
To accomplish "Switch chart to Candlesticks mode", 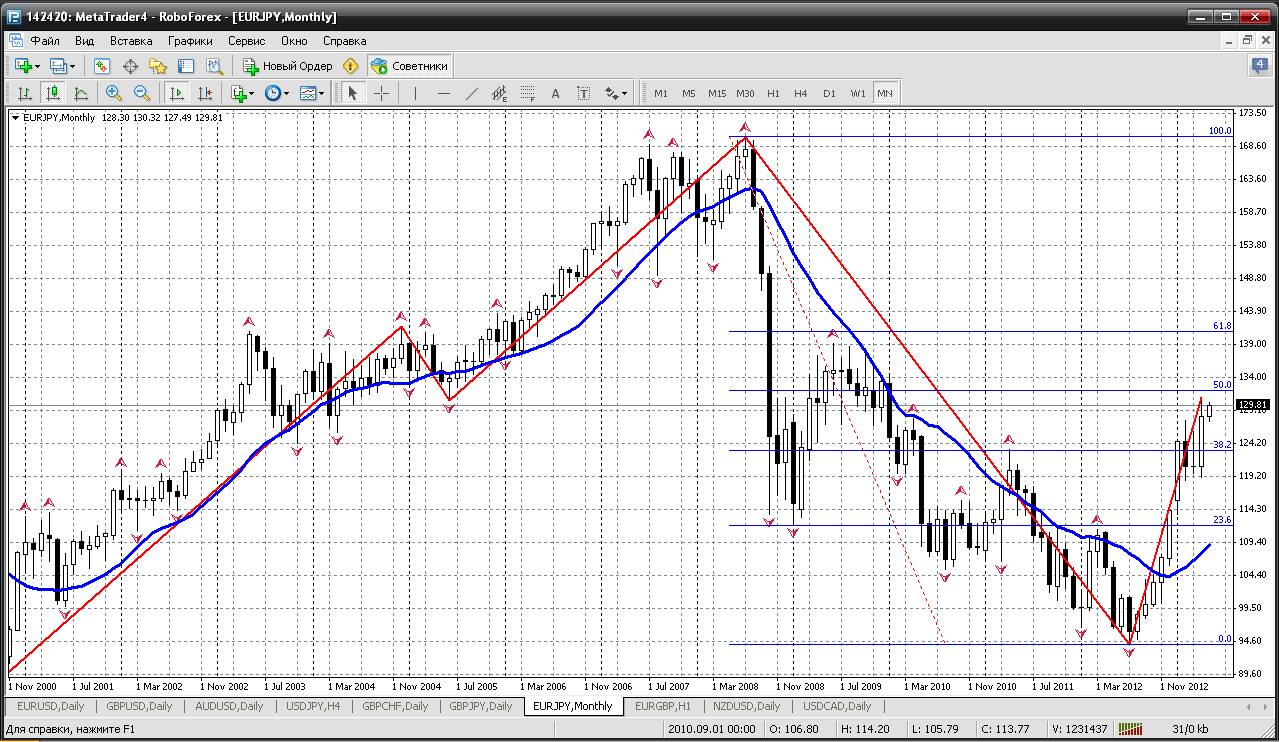I will pos(53,93).
